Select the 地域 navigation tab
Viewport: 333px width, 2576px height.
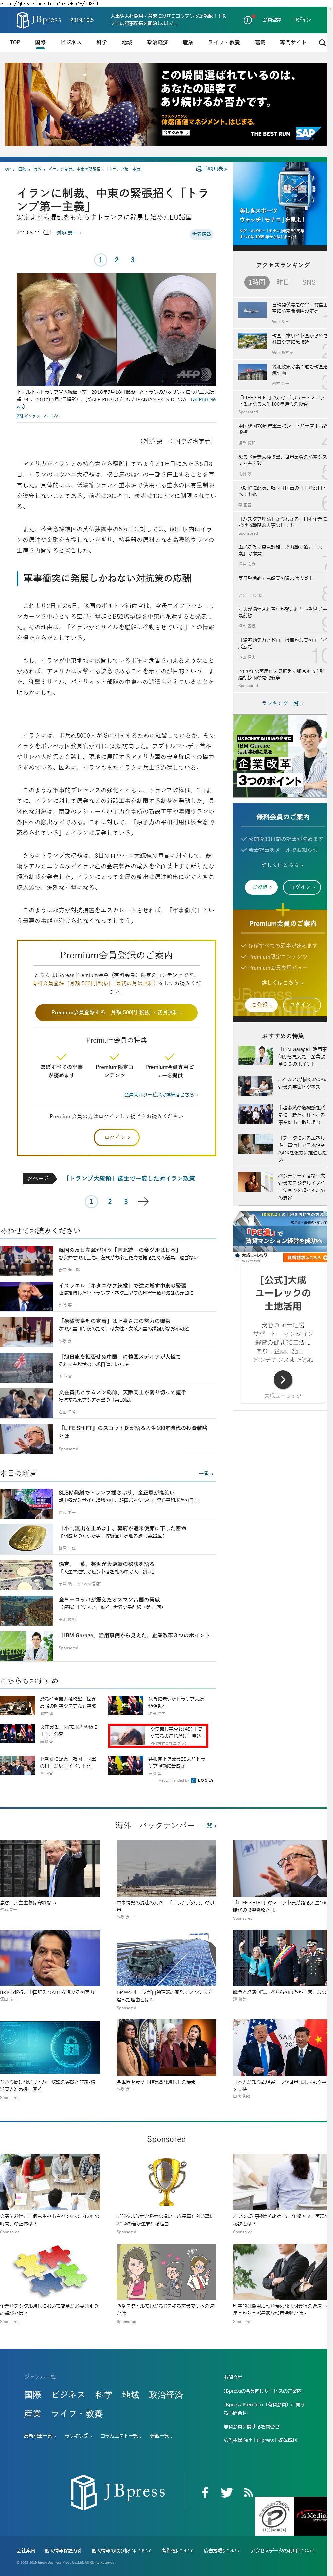(x=127, y=43)
